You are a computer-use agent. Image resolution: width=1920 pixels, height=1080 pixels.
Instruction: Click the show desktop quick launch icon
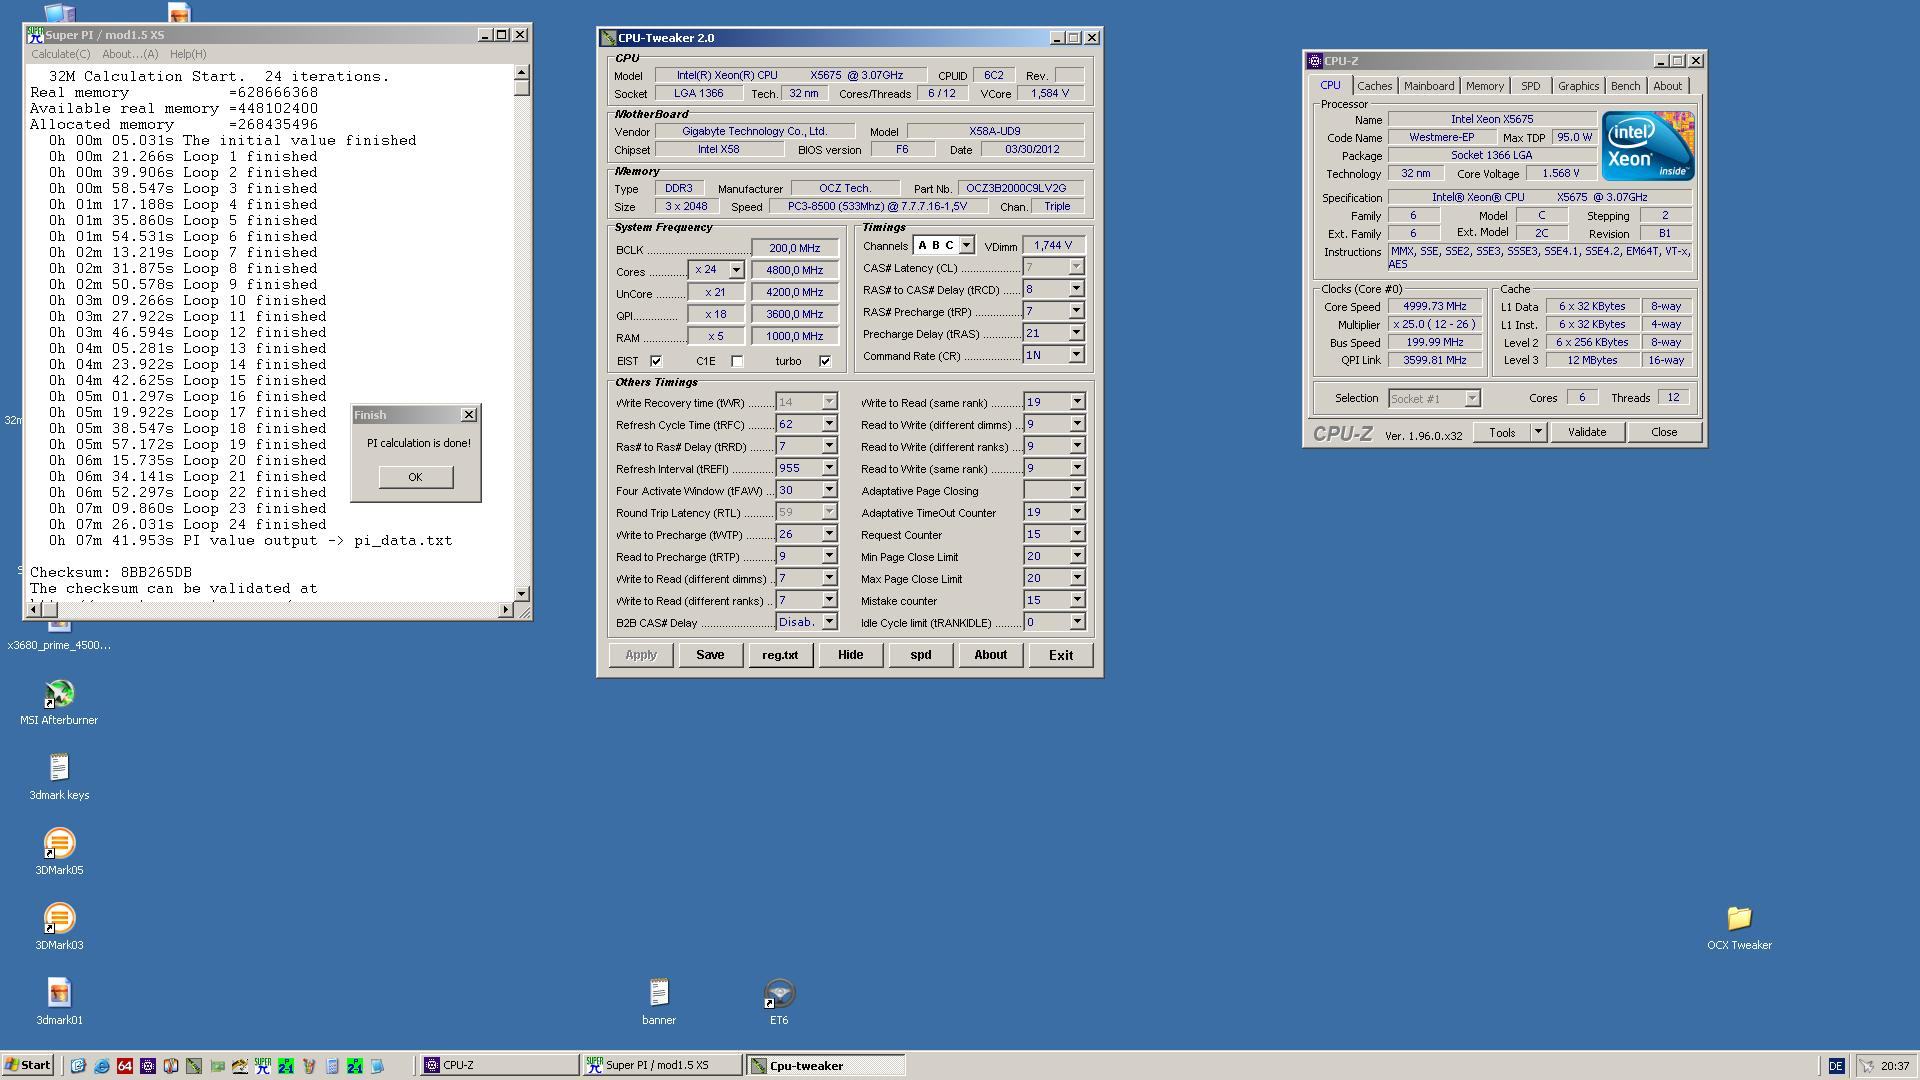pos(78,1066)
